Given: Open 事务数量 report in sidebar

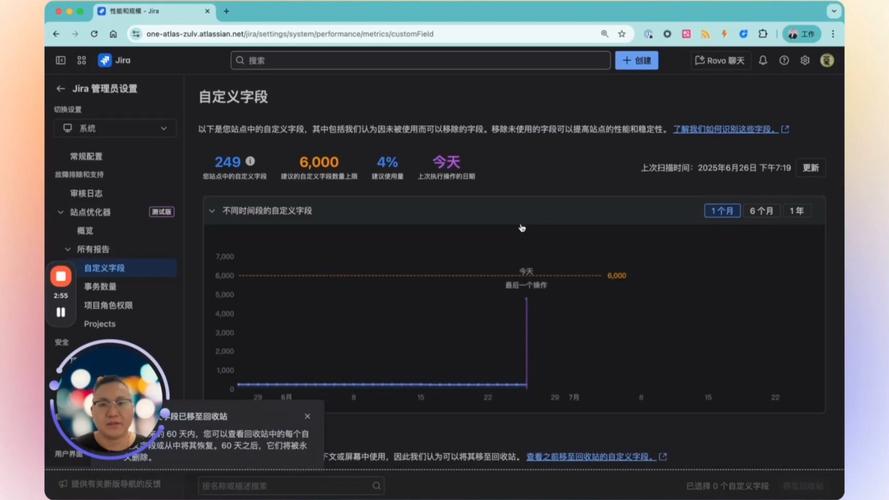Looking at the screenshot, I should (x=100, y=287).
